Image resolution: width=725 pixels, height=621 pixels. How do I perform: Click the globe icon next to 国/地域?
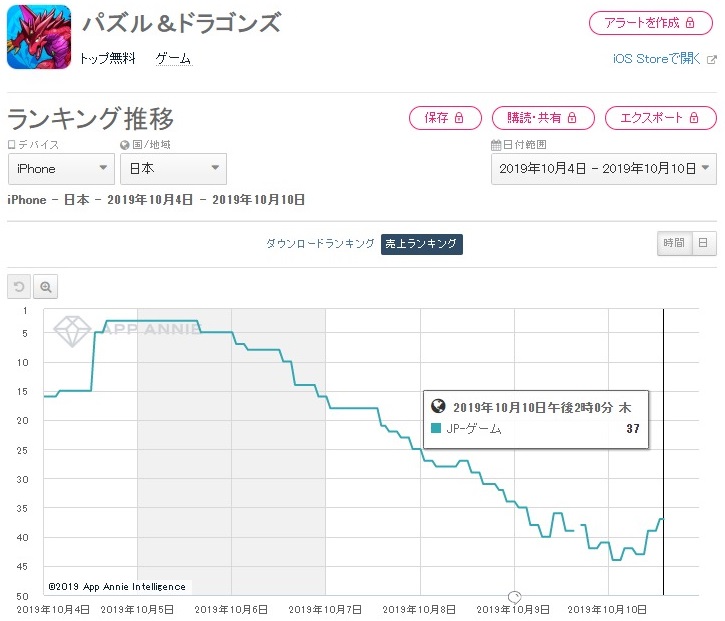pyautogui.click(x=125, y=145)
